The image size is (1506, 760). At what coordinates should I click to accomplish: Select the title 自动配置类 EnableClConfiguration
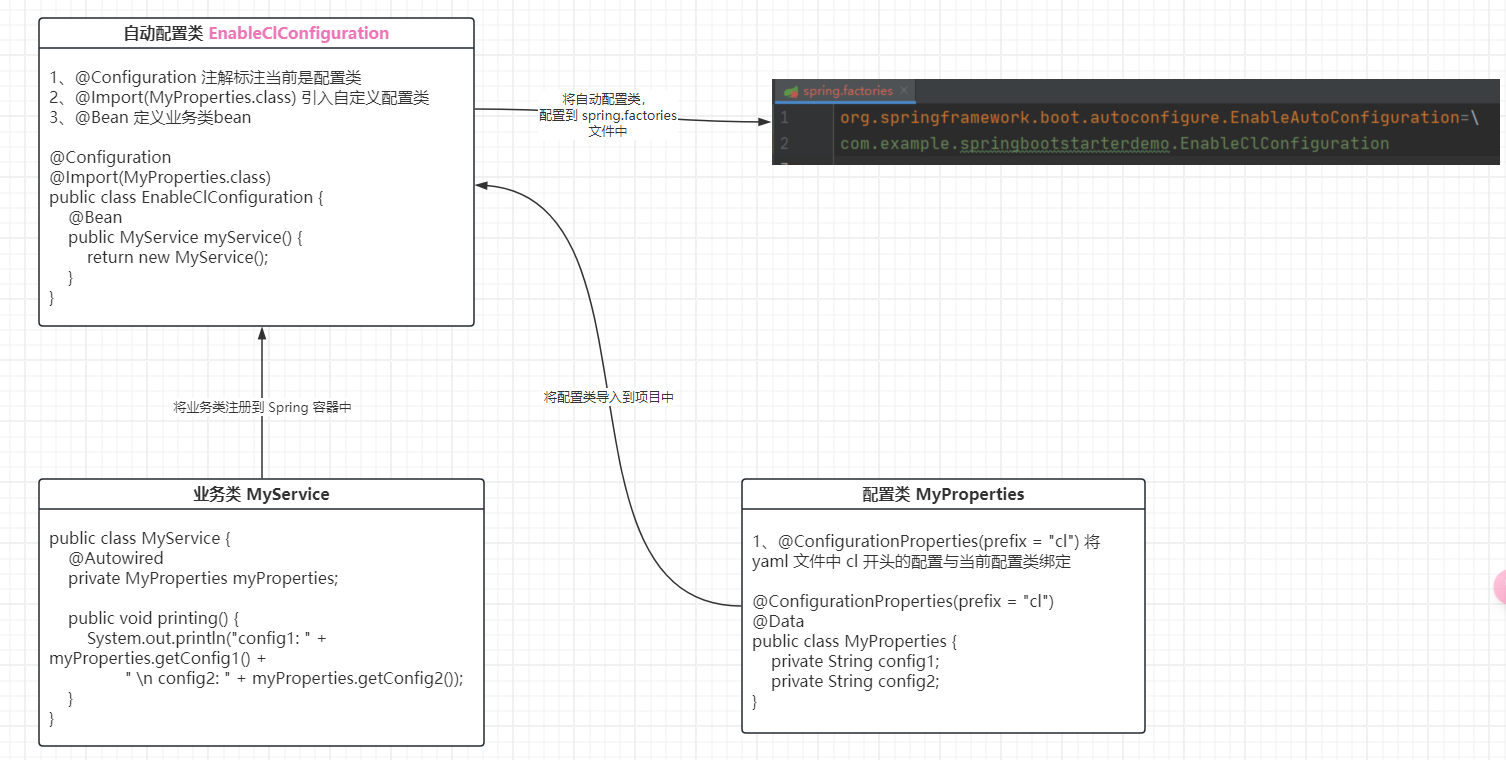tap(256, 33)
